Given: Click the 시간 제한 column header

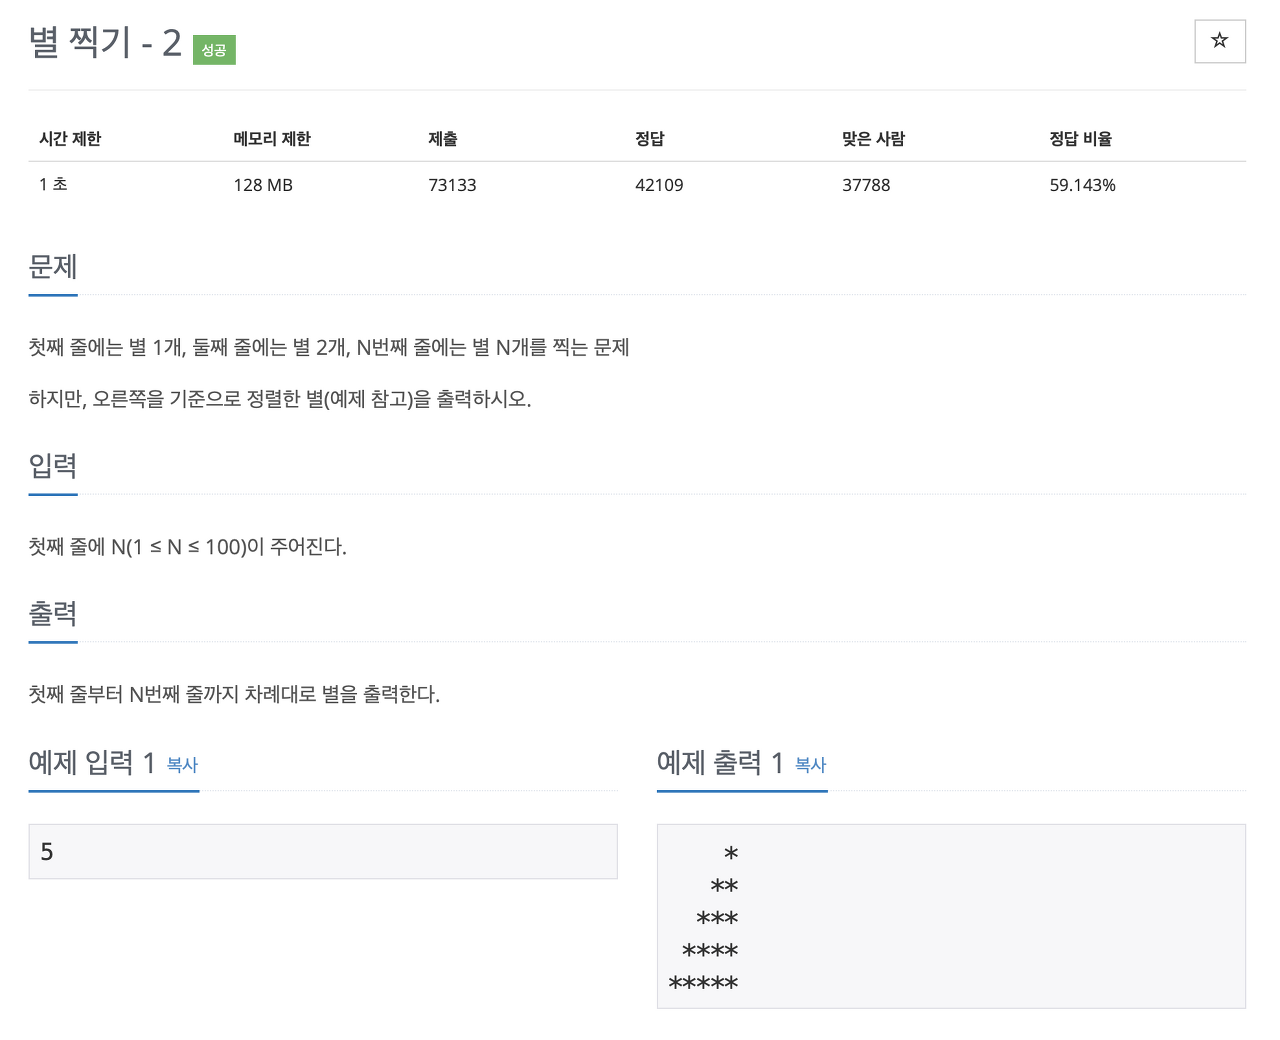Looking at the screenshot, I should [70, 139].
